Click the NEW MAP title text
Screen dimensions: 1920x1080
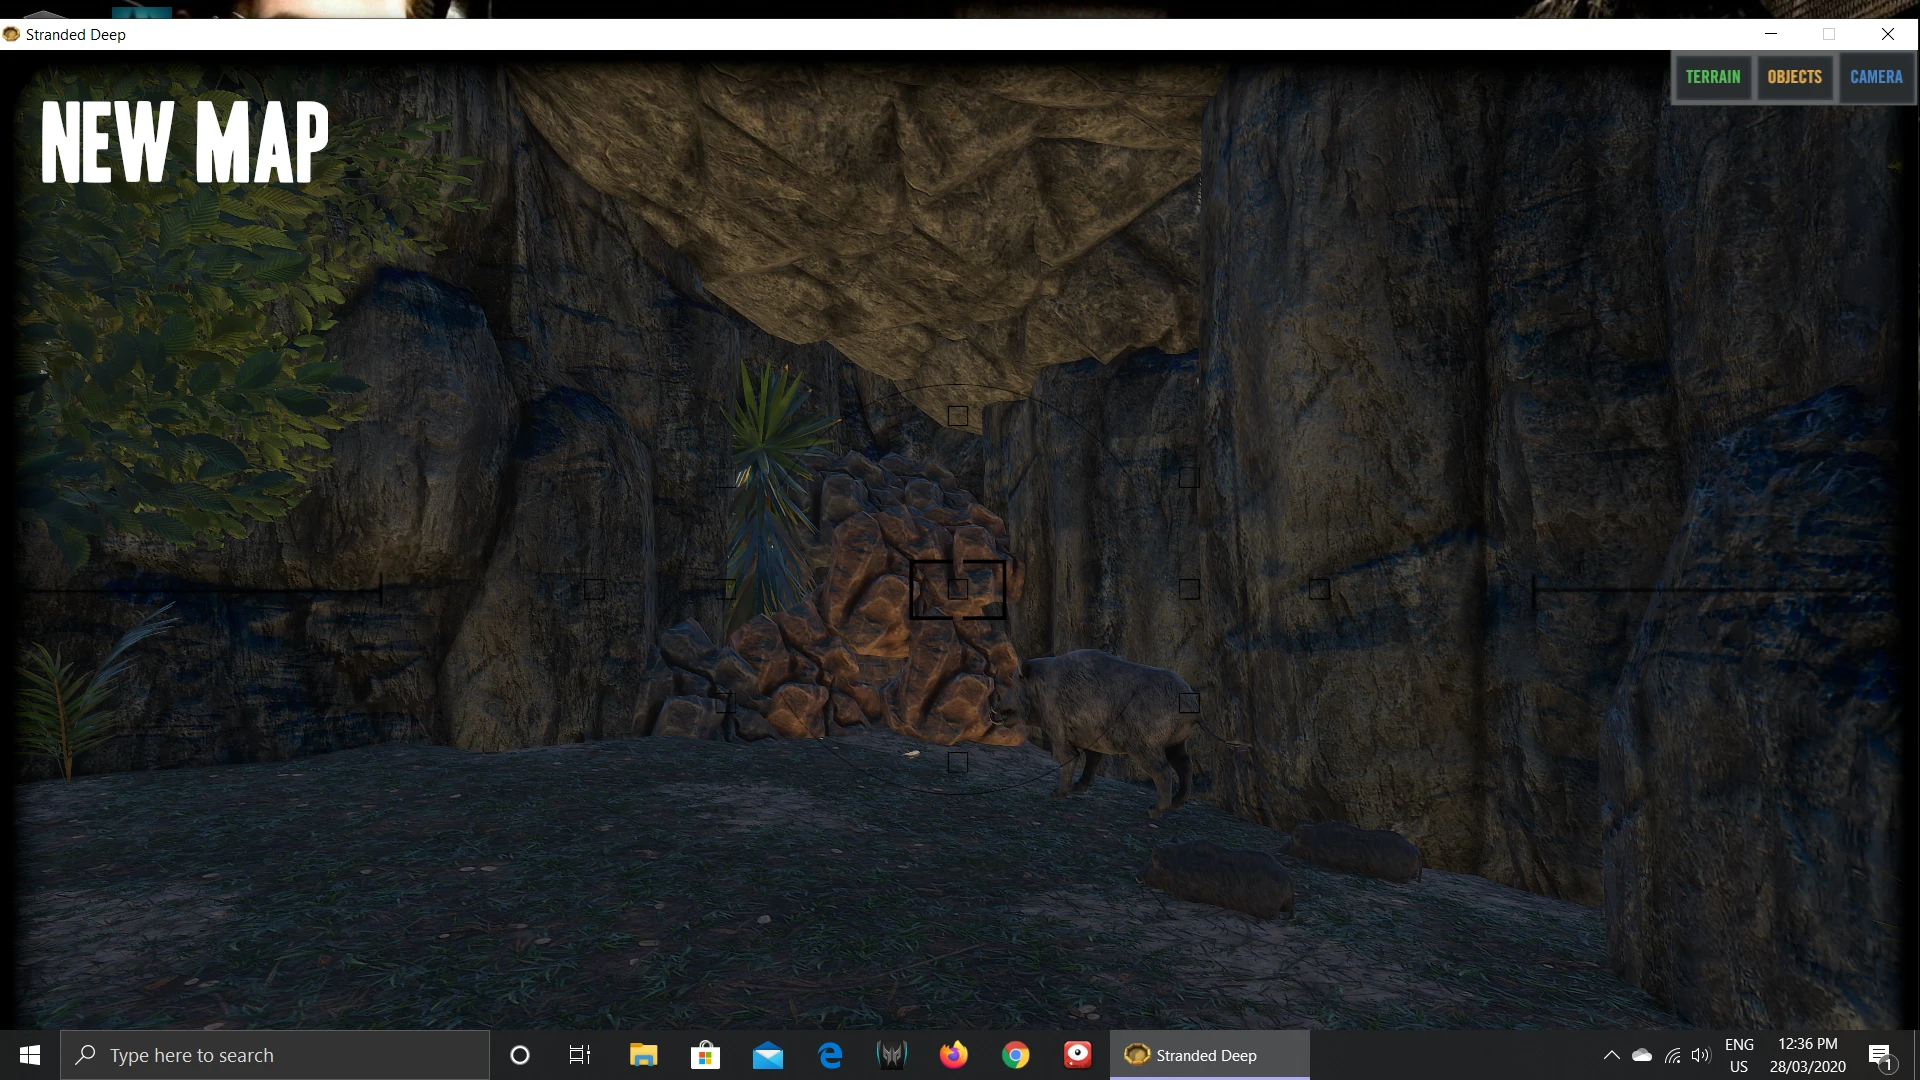(x=185, y=142)
